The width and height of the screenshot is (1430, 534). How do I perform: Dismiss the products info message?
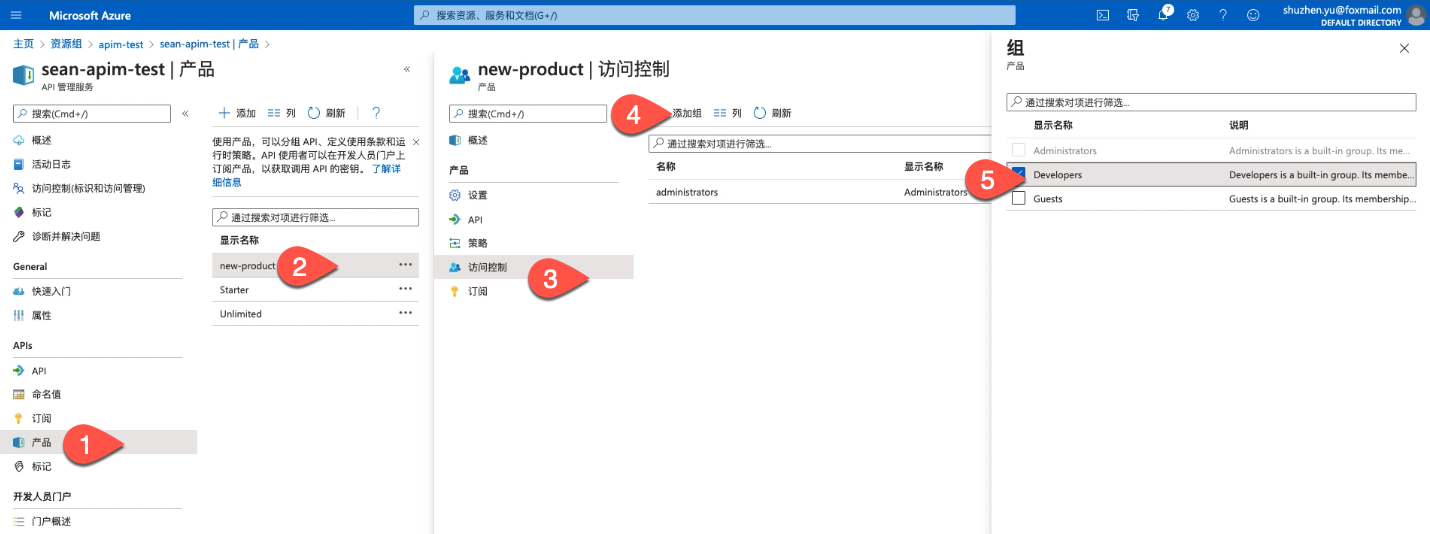416,142
